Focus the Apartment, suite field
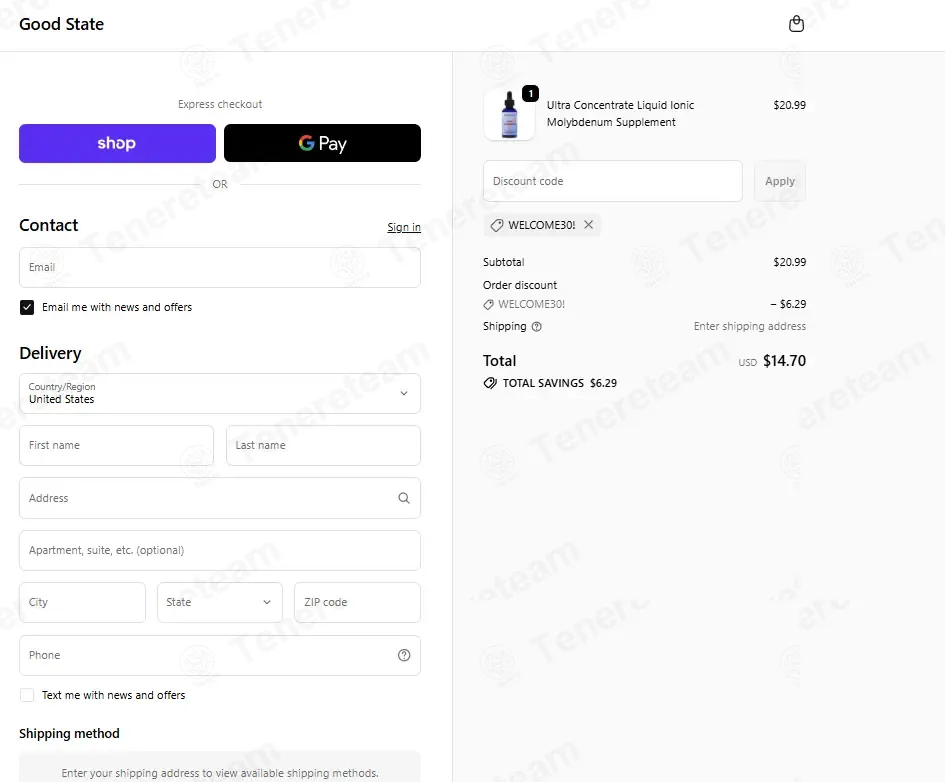This screenshot has width=945, height=782. click(x=220, y=551)
